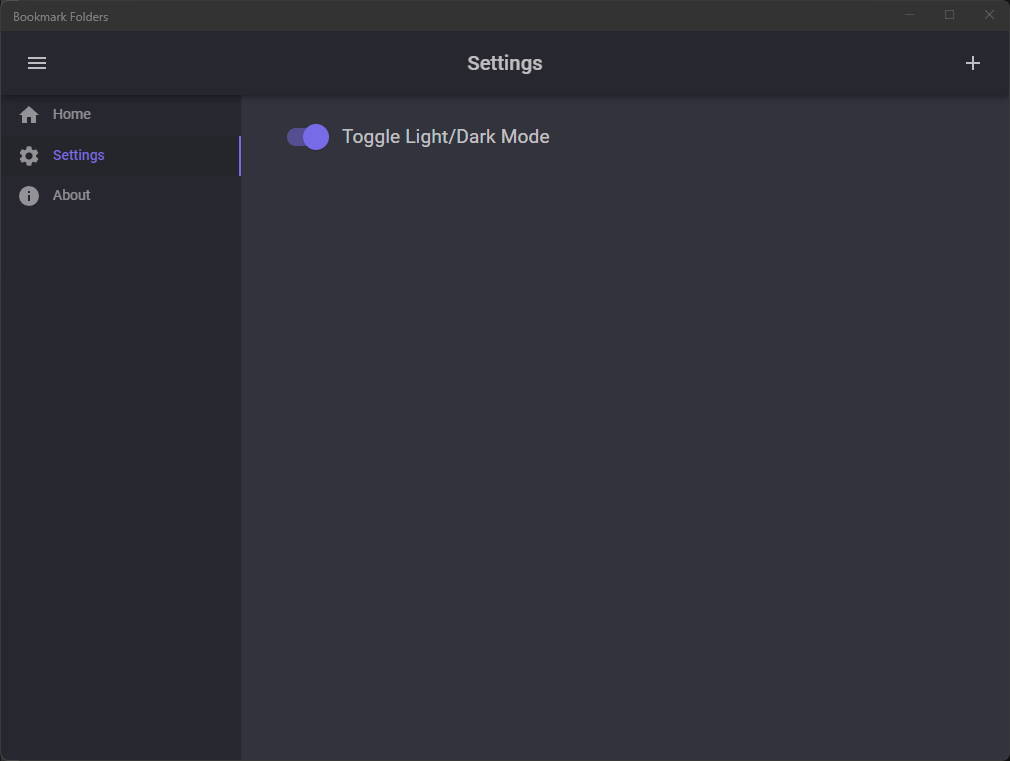The image size is (1010, 761).
Task: Maximize the Bookmark Folders window
Action: [x=949, y=15]
